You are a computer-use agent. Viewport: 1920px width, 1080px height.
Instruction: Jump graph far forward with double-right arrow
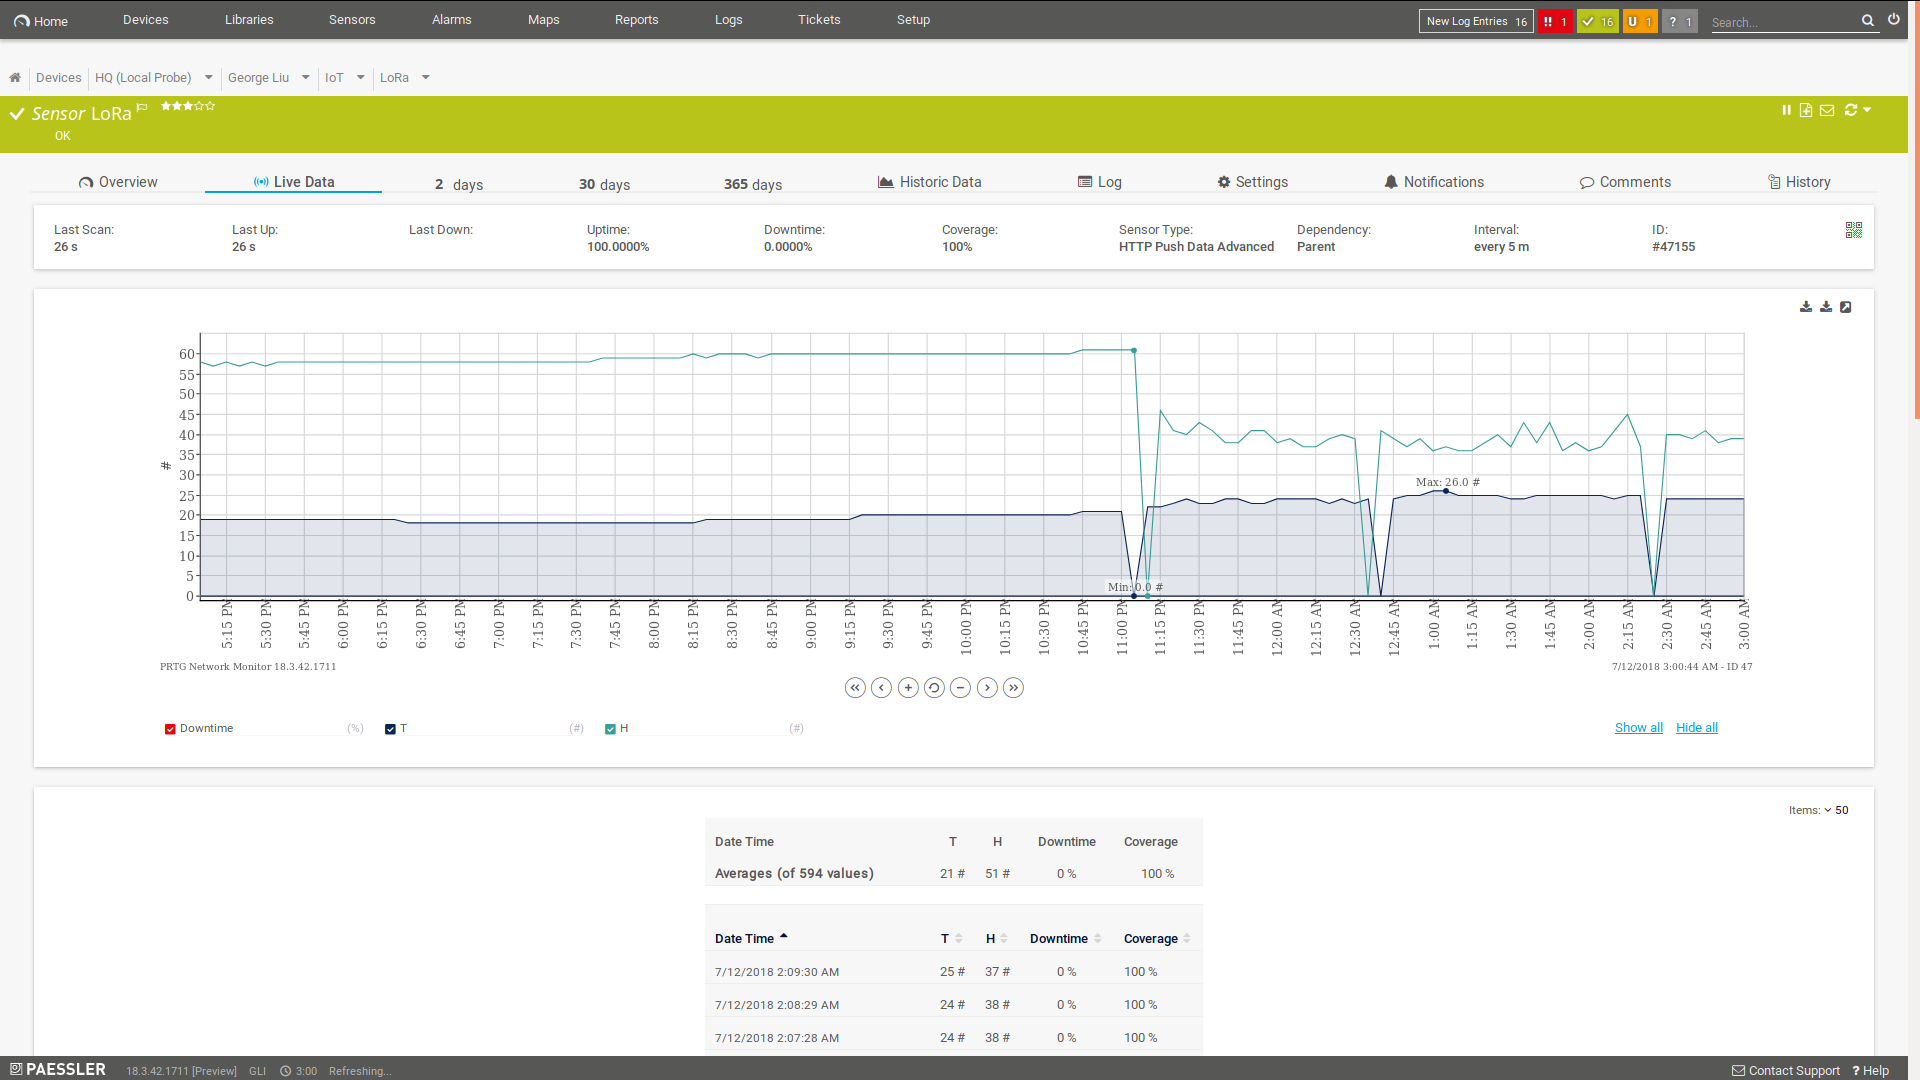1013,688
